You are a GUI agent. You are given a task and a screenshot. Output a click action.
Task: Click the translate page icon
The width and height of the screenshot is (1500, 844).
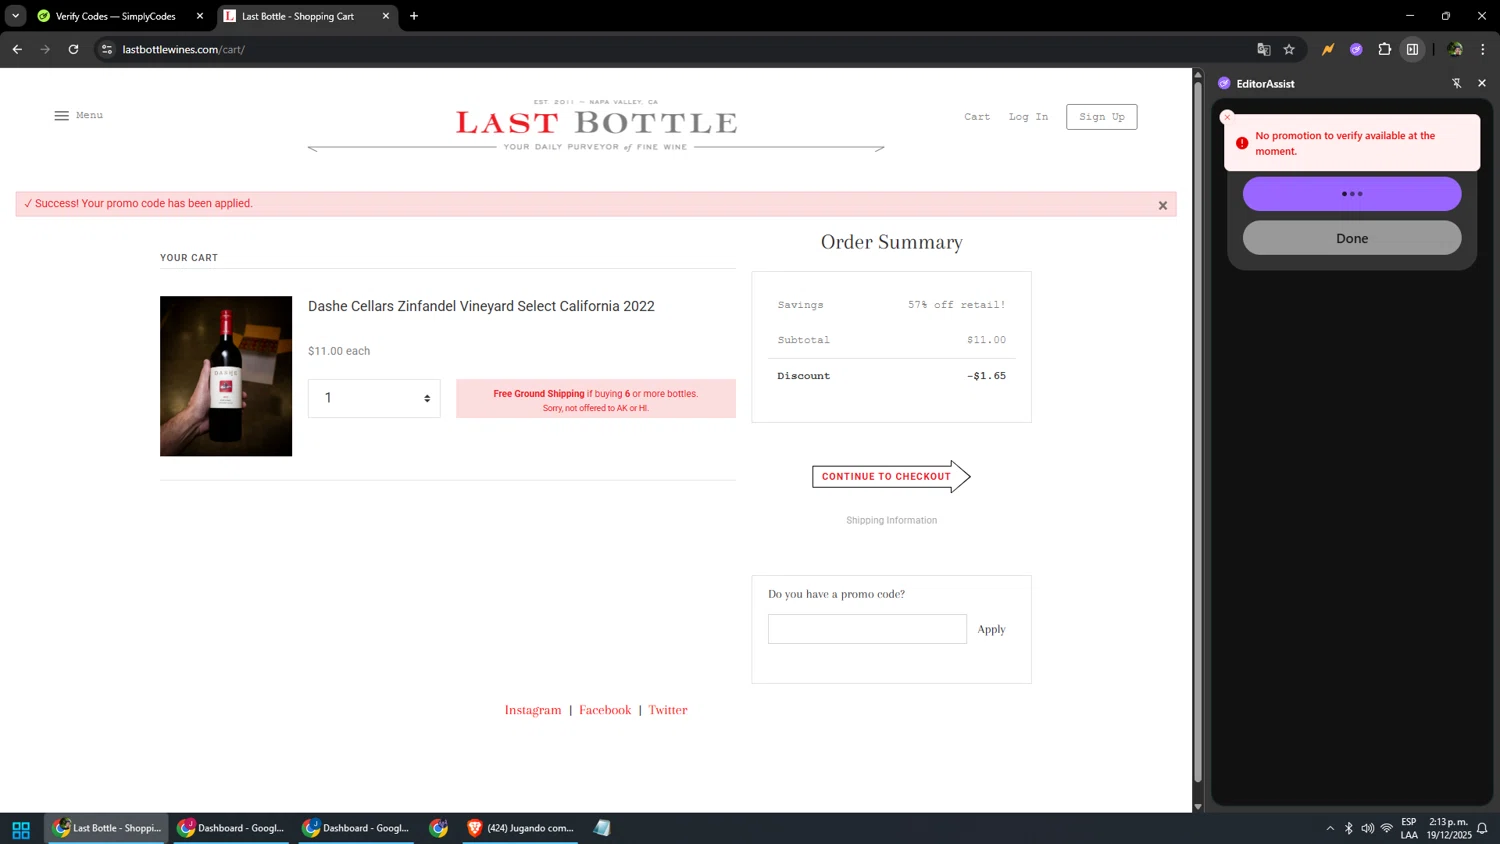tap(1264, 49)
